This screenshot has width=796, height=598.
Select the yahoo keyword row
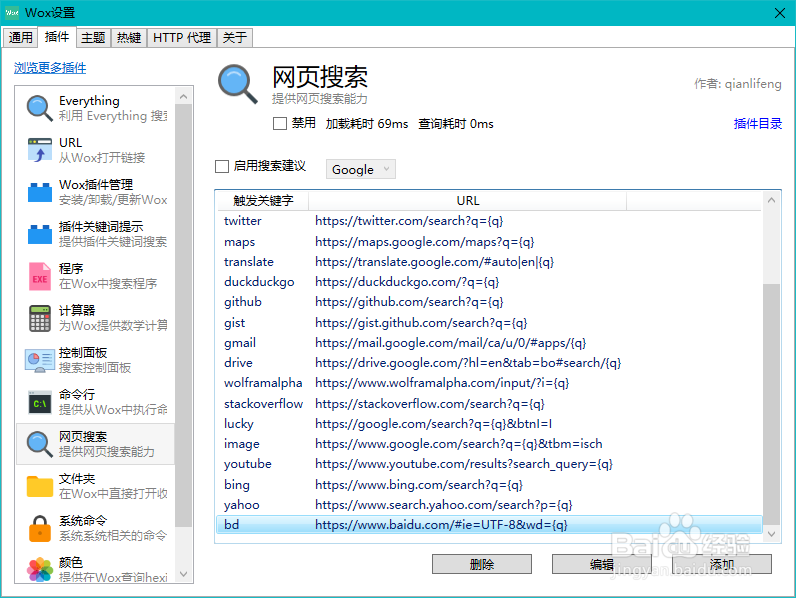pos(489,505)
